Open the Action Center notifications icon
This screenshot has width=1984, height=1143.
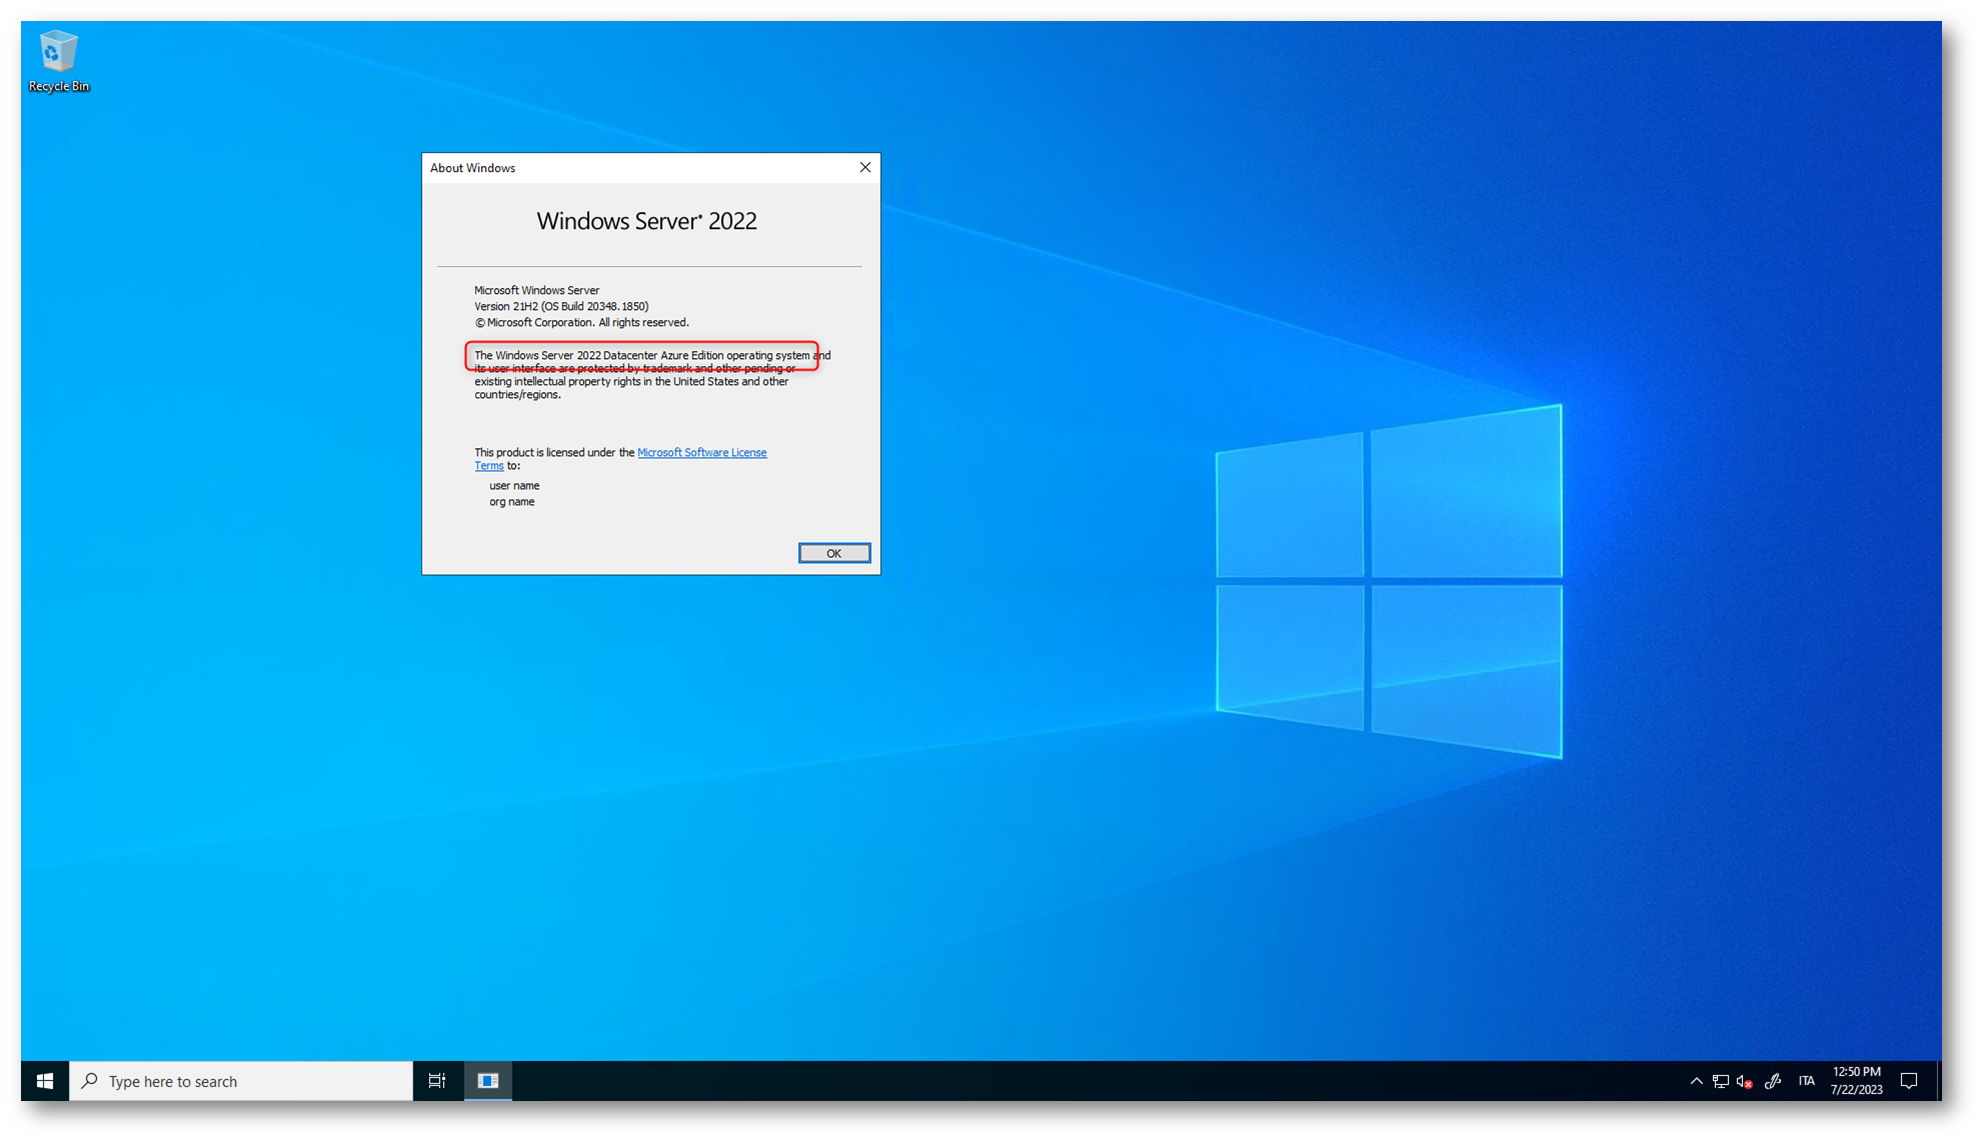pos(1909,1081)
